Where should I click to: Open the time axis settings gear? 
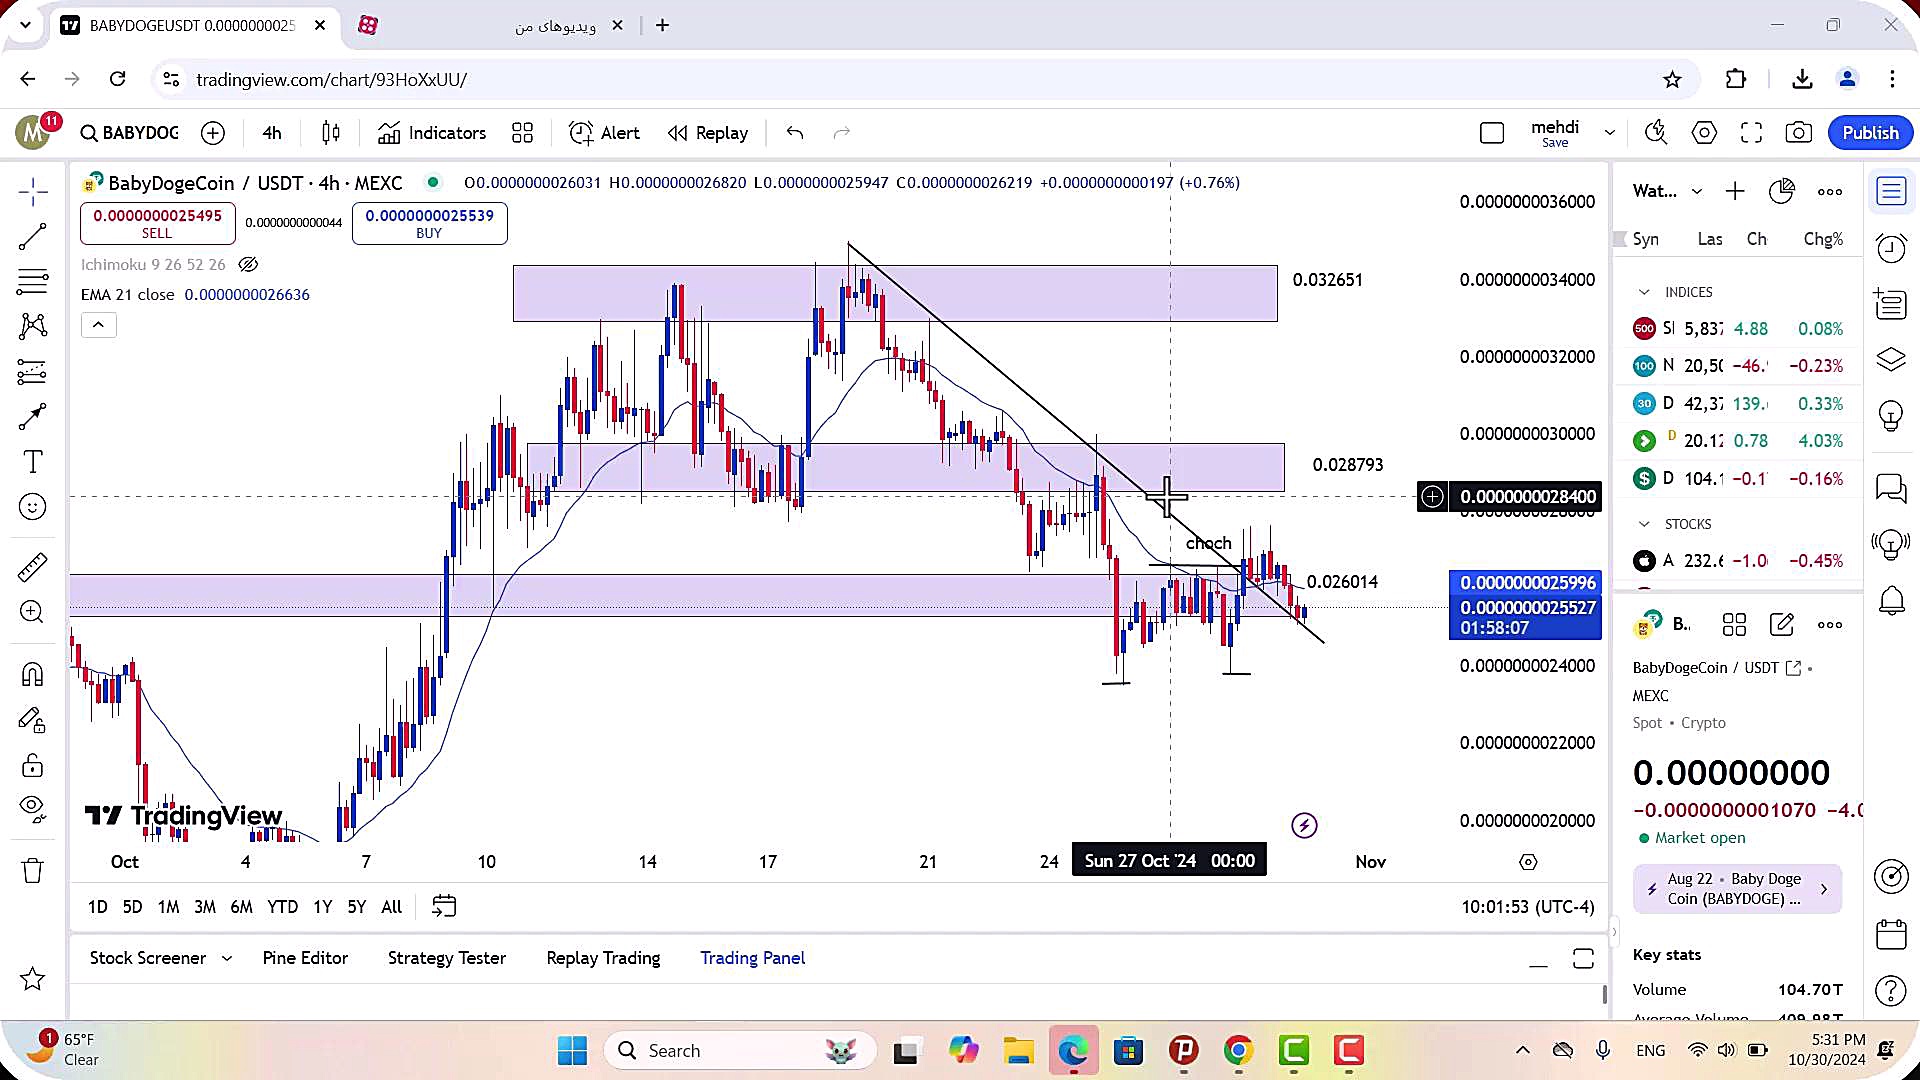(1528, 862)
